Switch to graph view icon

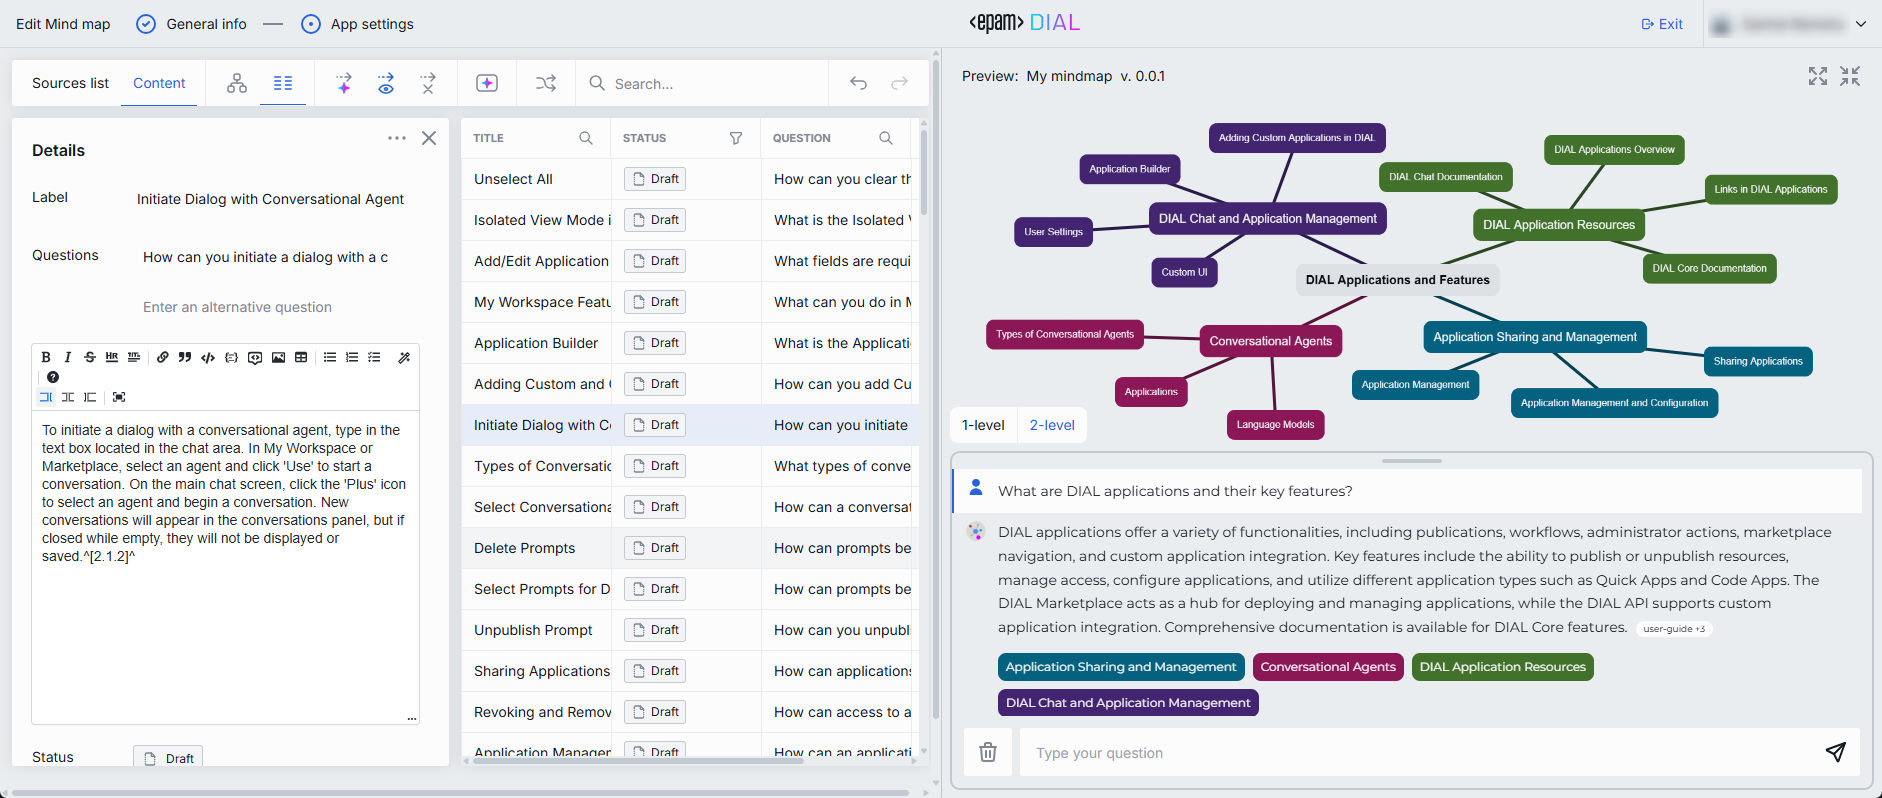click(237, 83)
